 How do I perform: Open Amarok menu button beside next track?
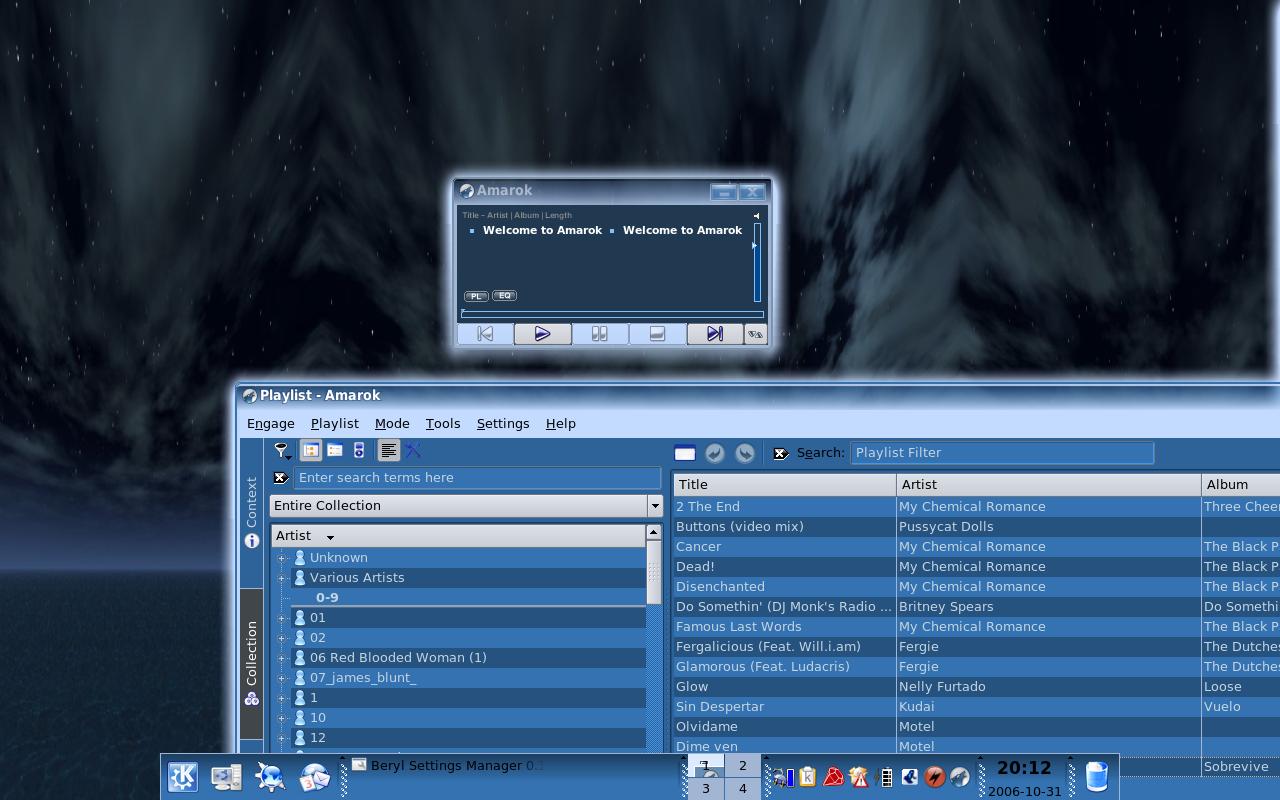coord(756,335)
